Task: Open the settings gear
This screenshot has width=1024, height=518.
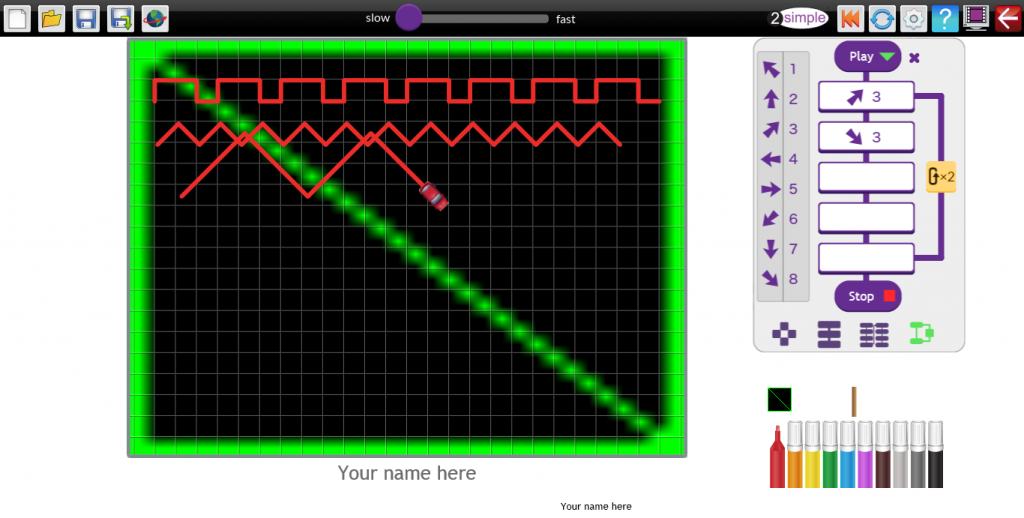Action: tap(913, 19)
